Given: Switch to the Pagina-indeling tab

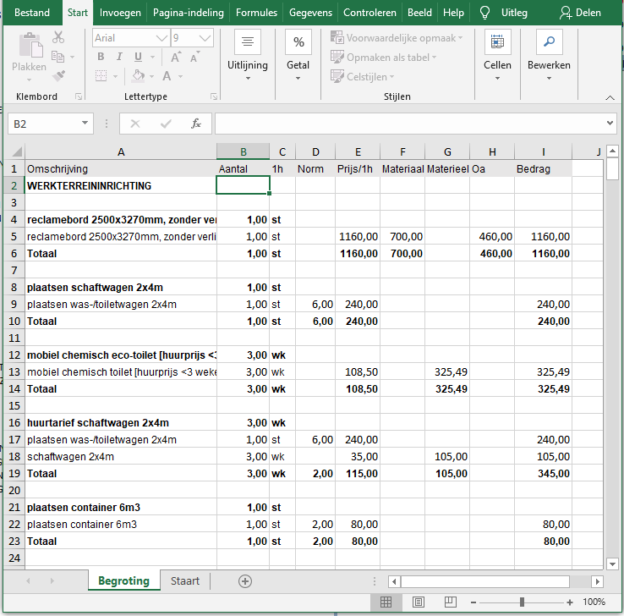Looking at the screenshot, I should pos(188,13).
